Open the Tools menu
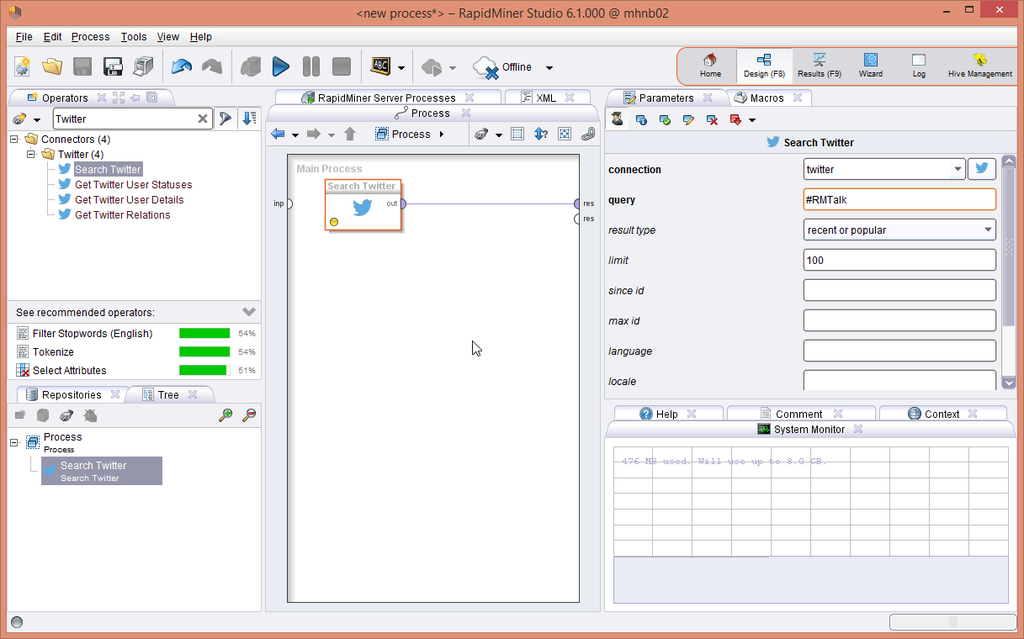 (133, 37)
